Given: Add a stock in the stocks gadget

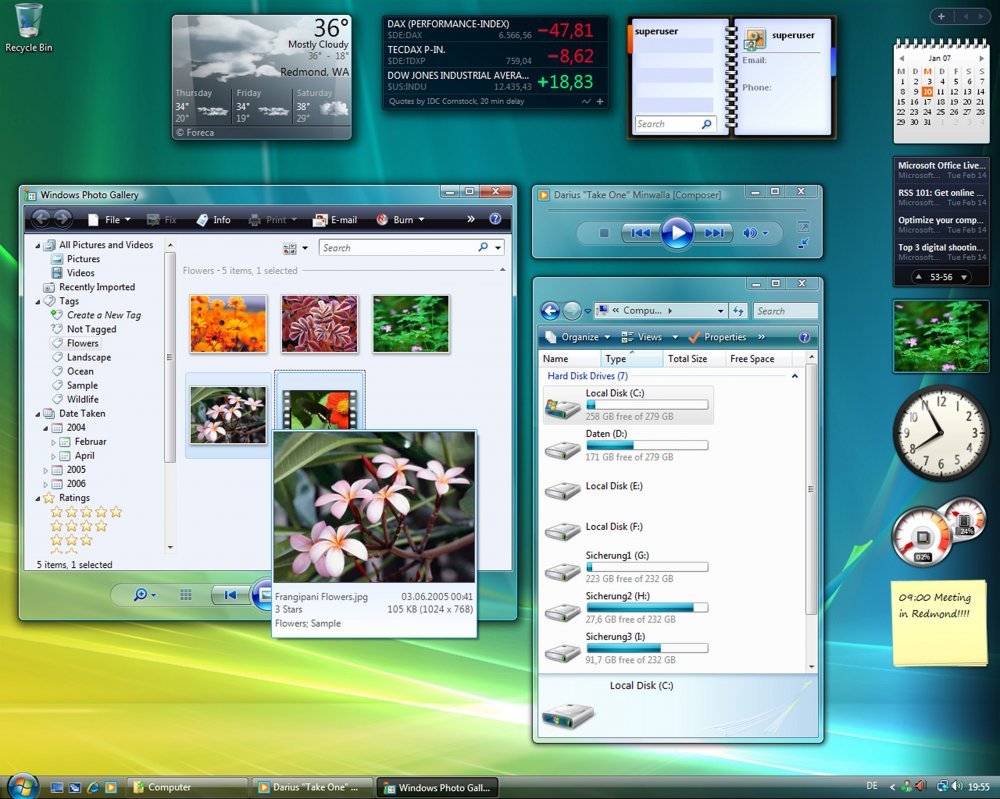Looking at the screenshot, I should (600, 101).
